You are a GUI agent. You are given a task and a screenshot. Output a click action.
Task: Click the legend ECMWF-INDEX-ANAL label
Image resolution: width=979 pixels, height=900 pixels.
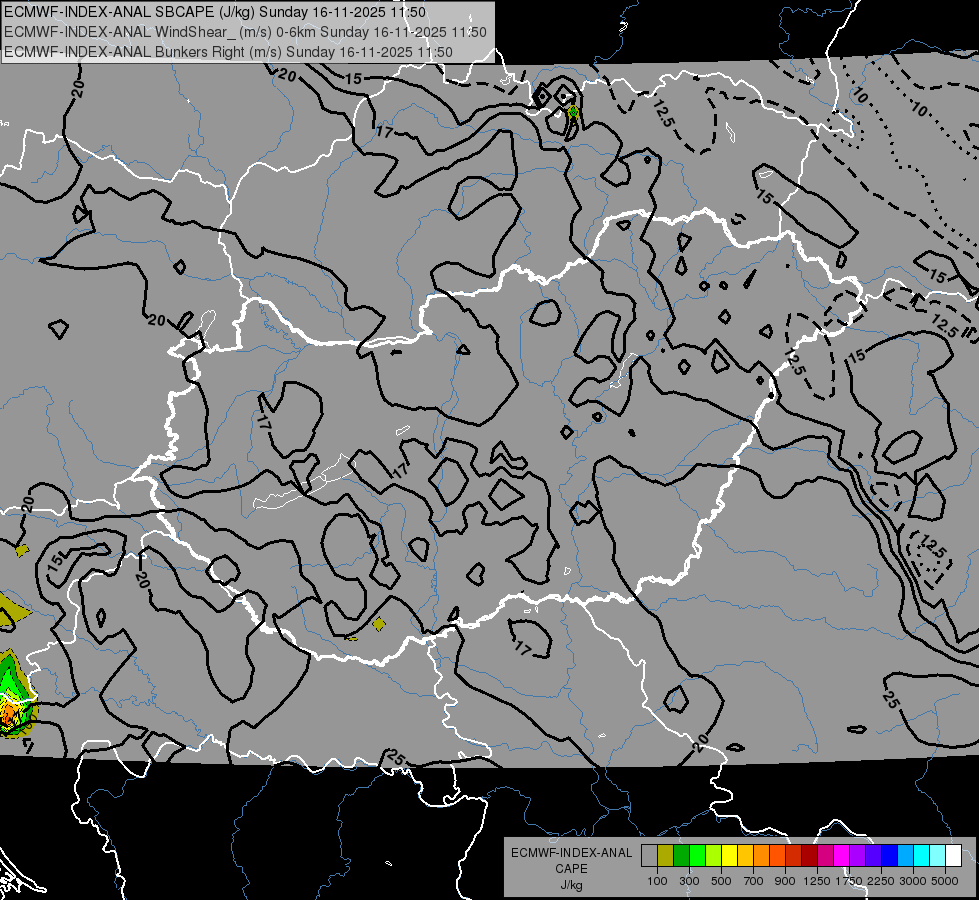coord(571,853)
